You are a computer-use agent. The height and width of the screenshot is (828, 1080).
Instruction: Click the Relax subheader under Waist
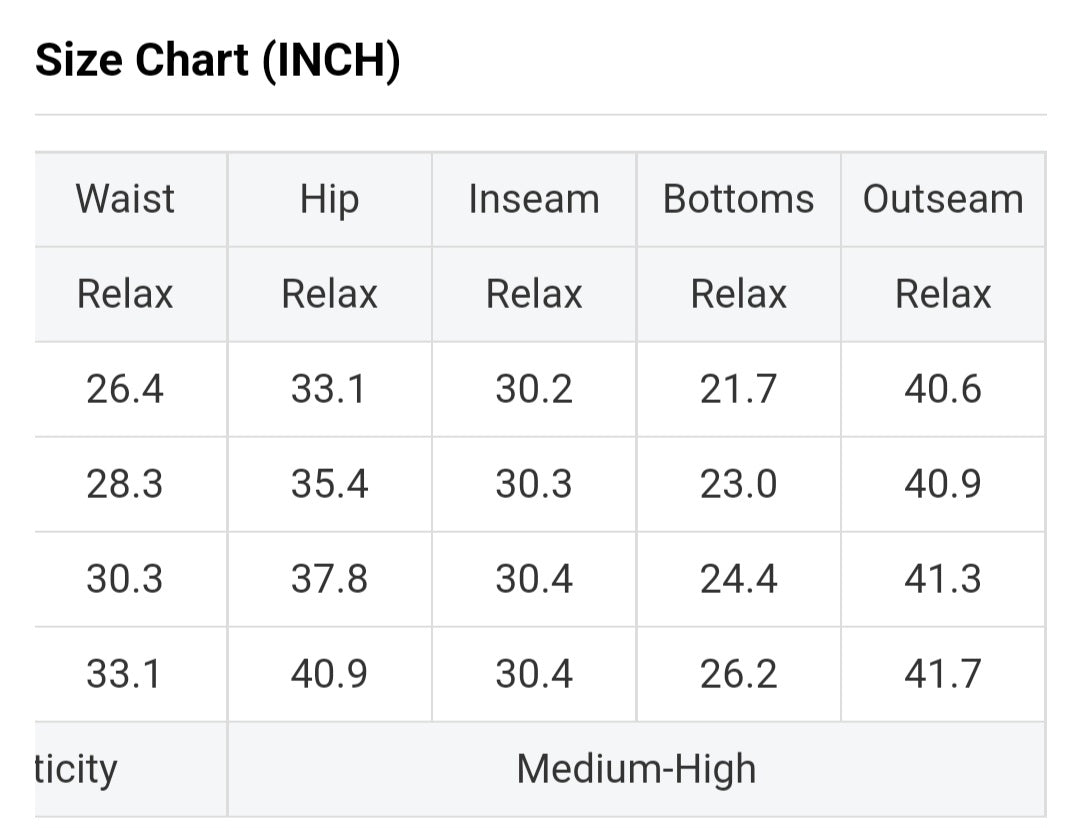(125, 294)
